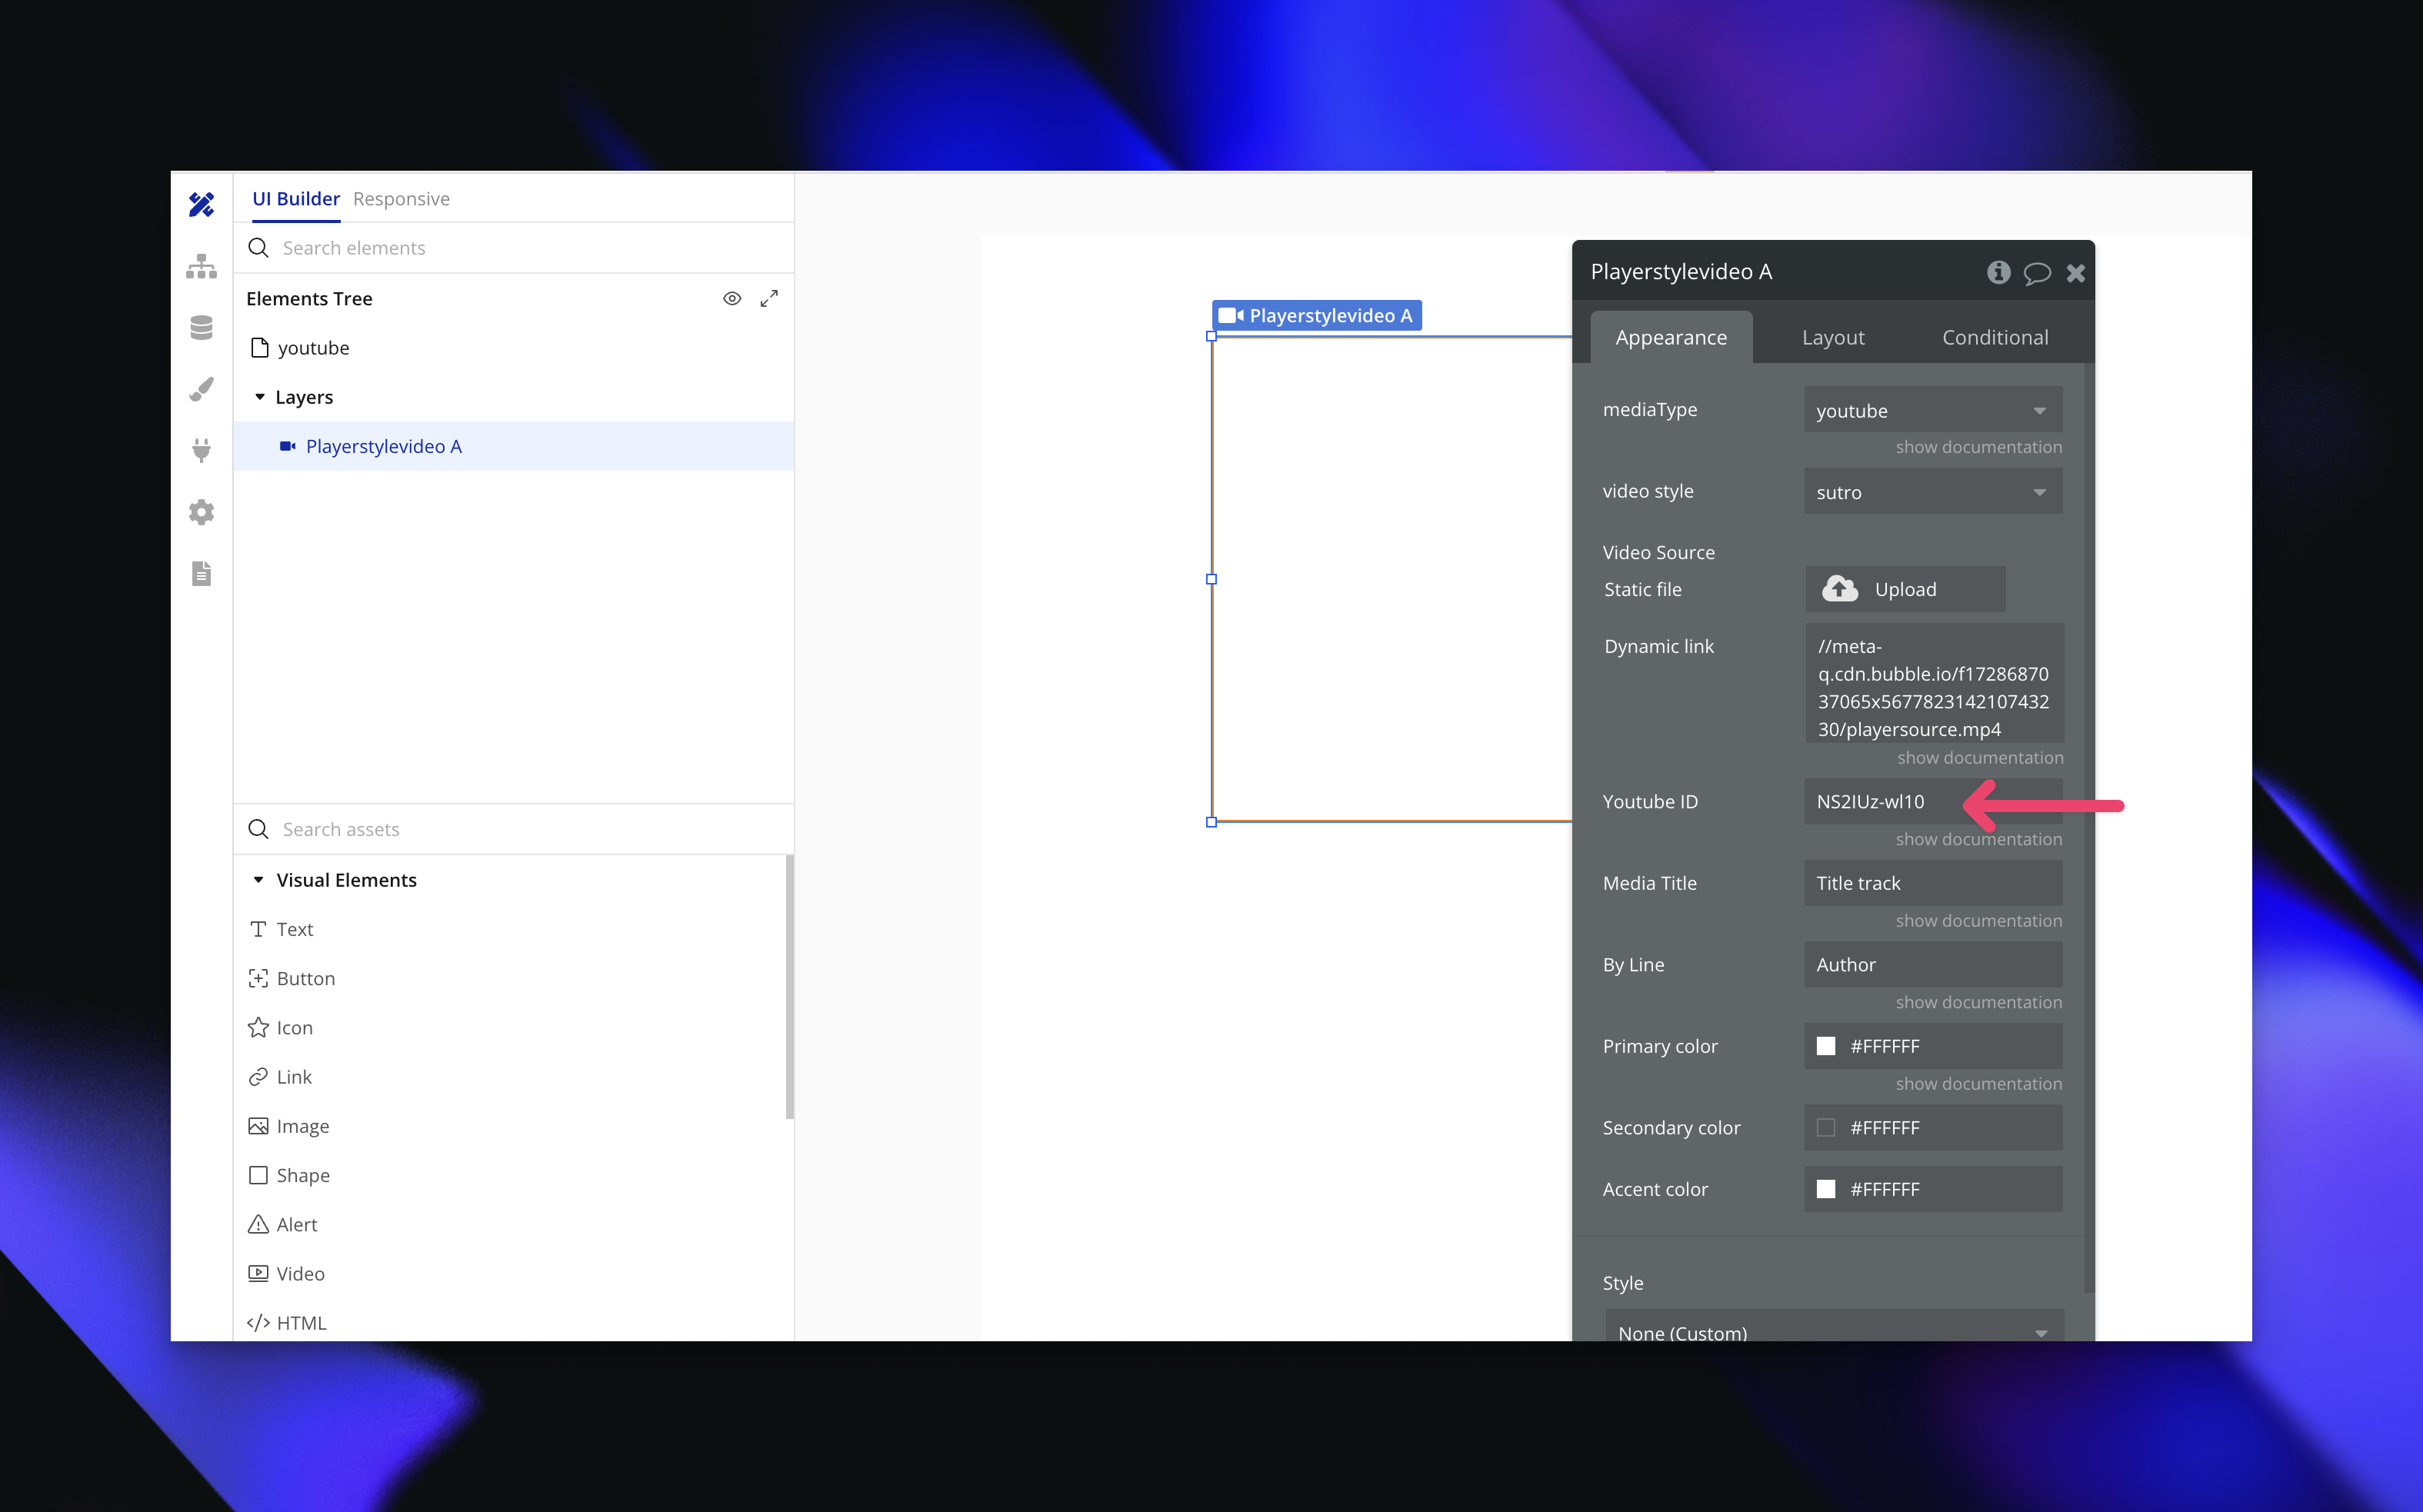Click the search icon beside Search assets
The image size is (2423, 1512).
tap(258, 829)
